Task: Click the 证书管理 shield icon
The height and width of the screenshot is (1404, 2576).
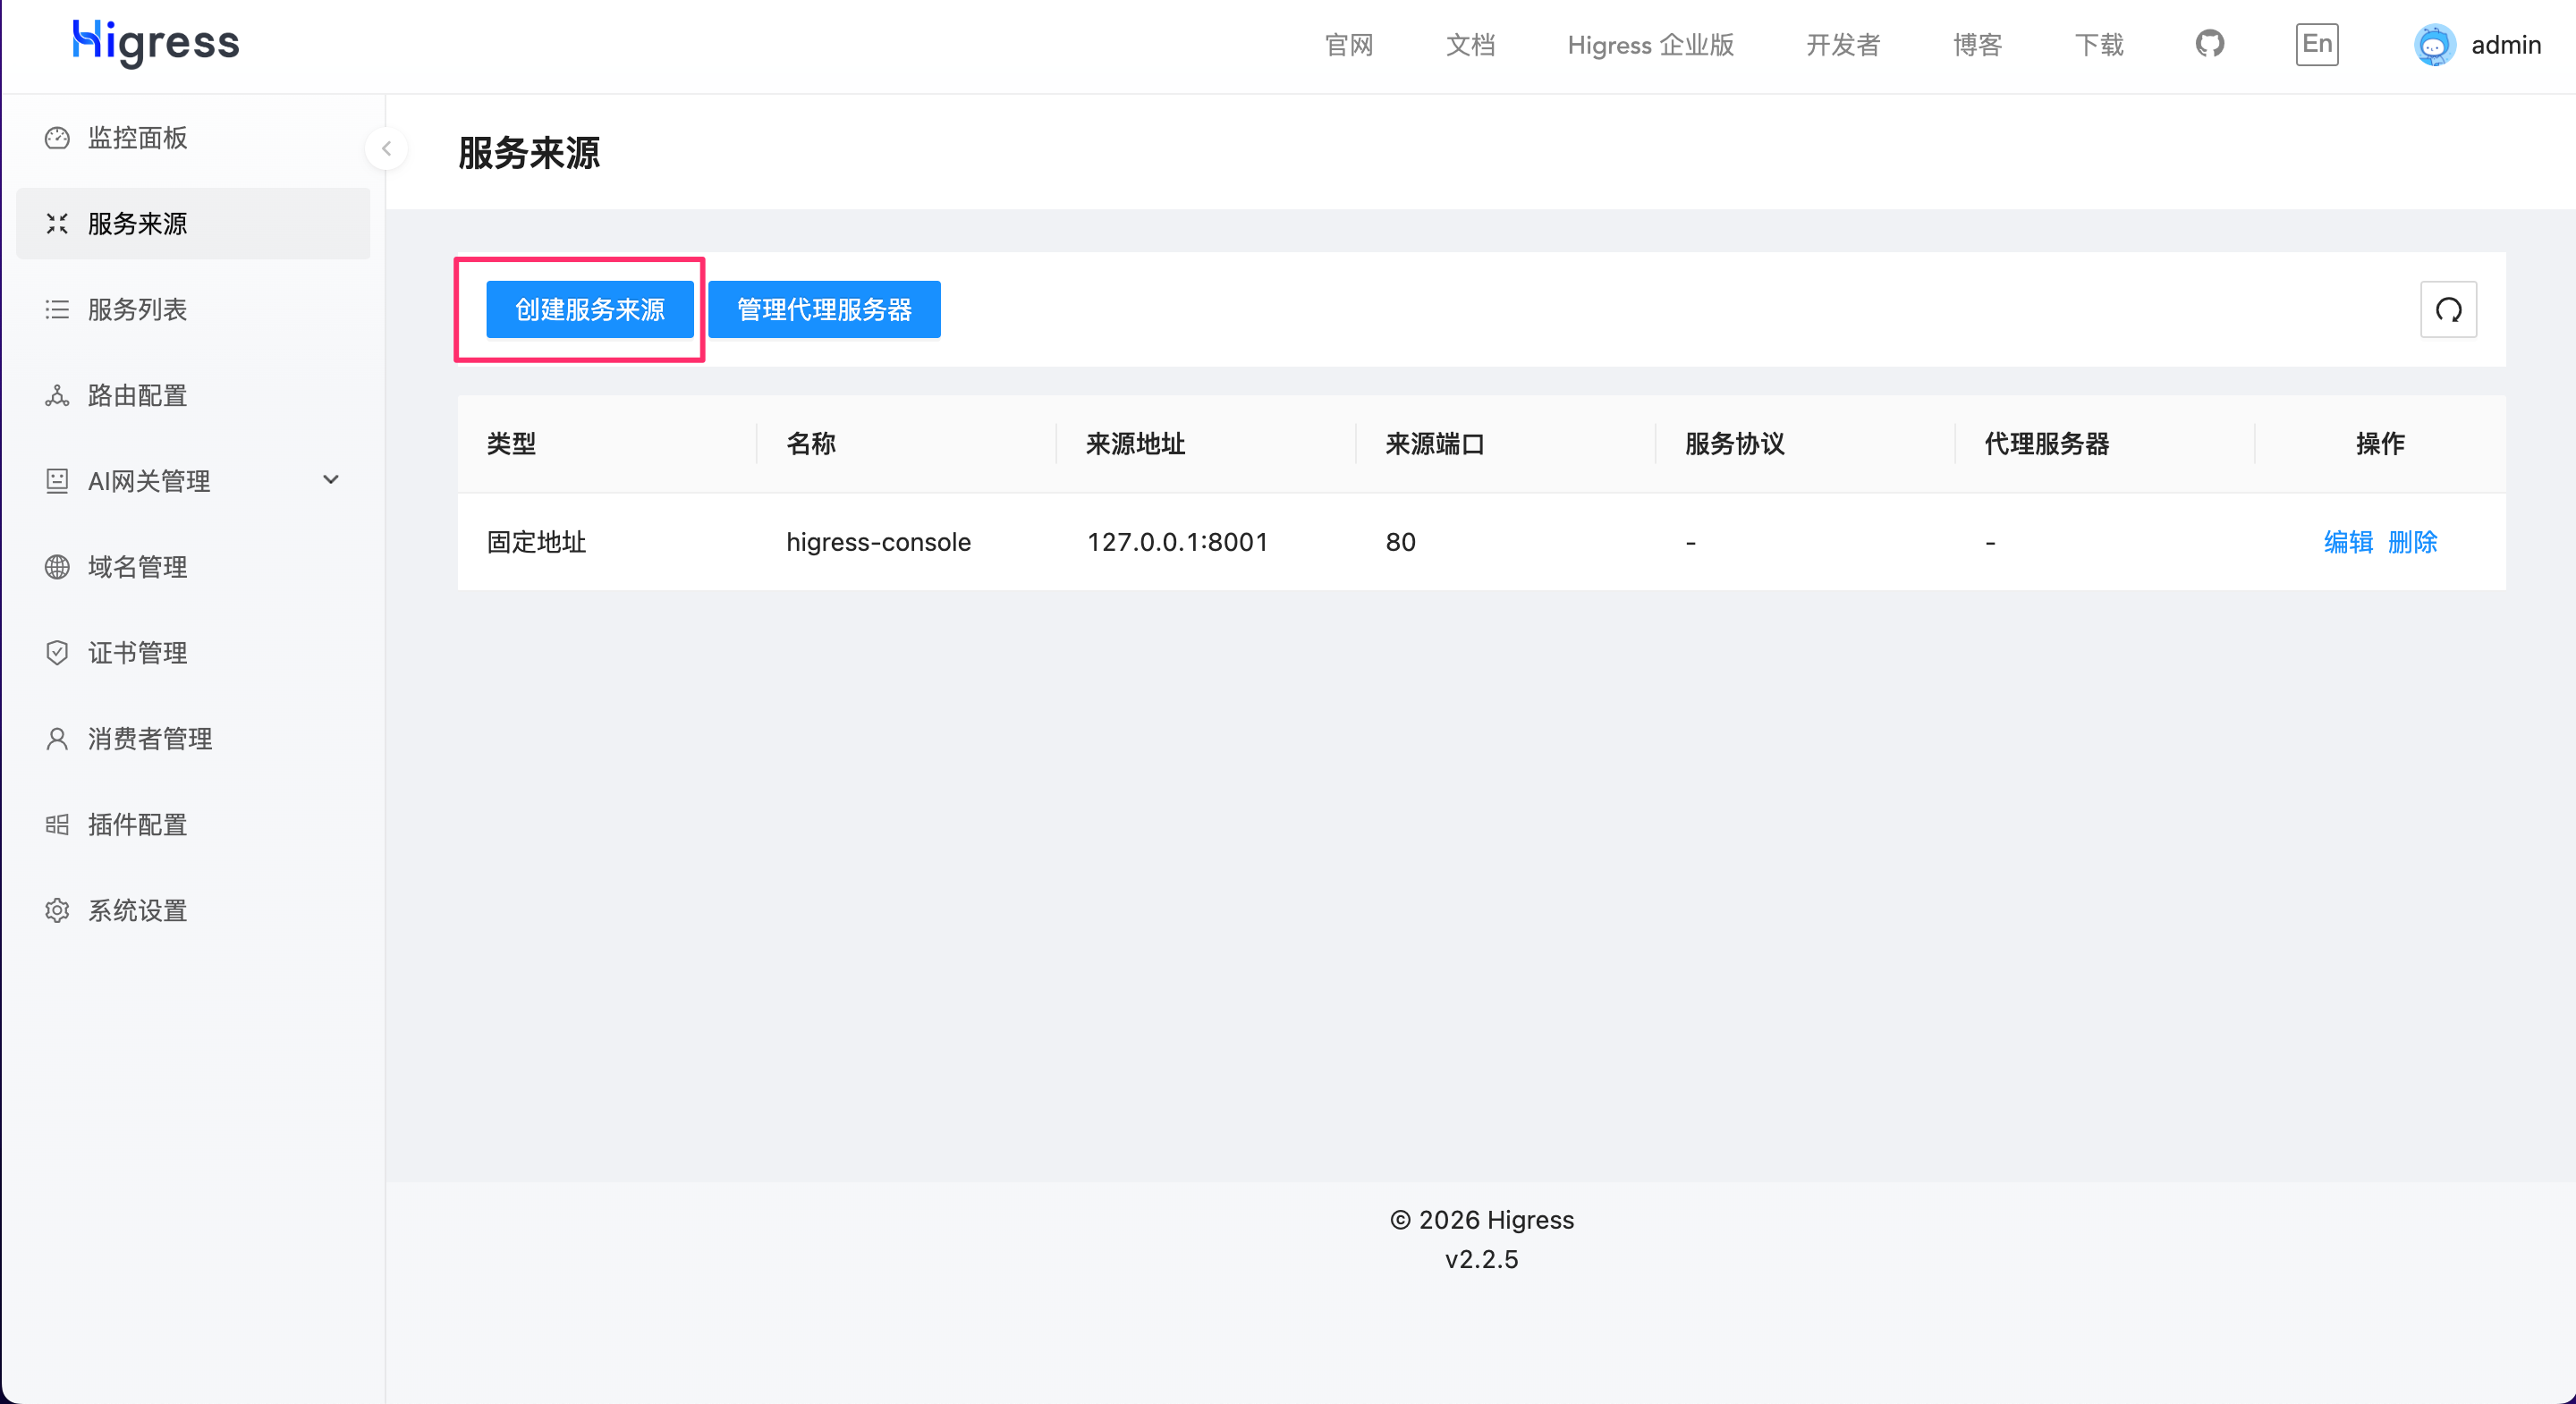Action: [x=57, y=653]
